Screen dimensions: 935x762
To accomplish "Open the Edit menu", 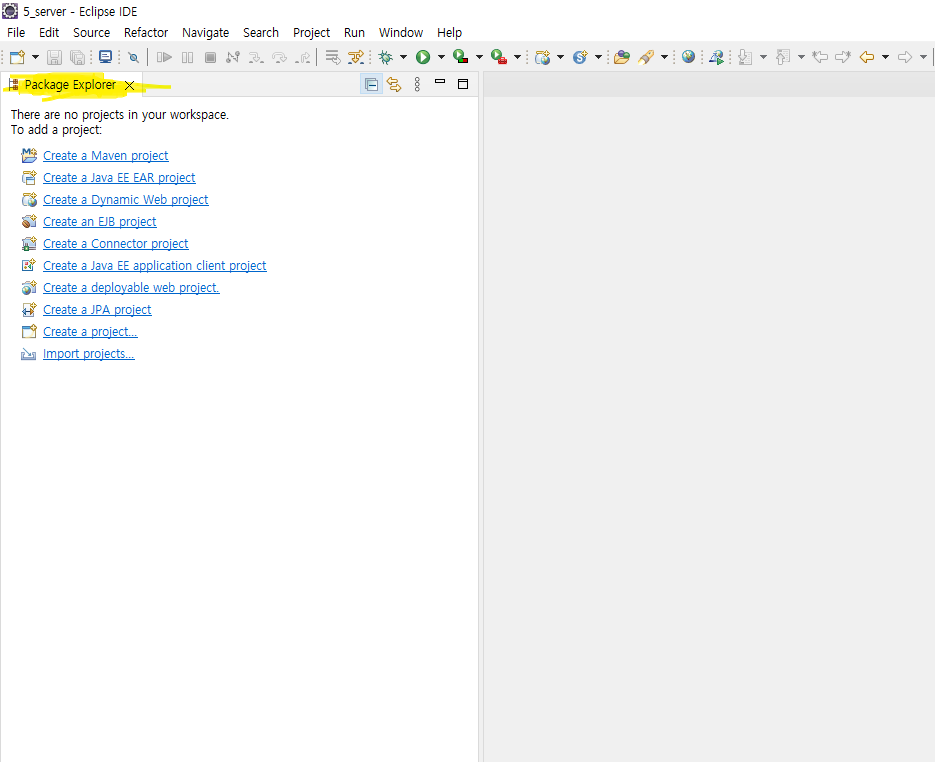I will [49, 33].
